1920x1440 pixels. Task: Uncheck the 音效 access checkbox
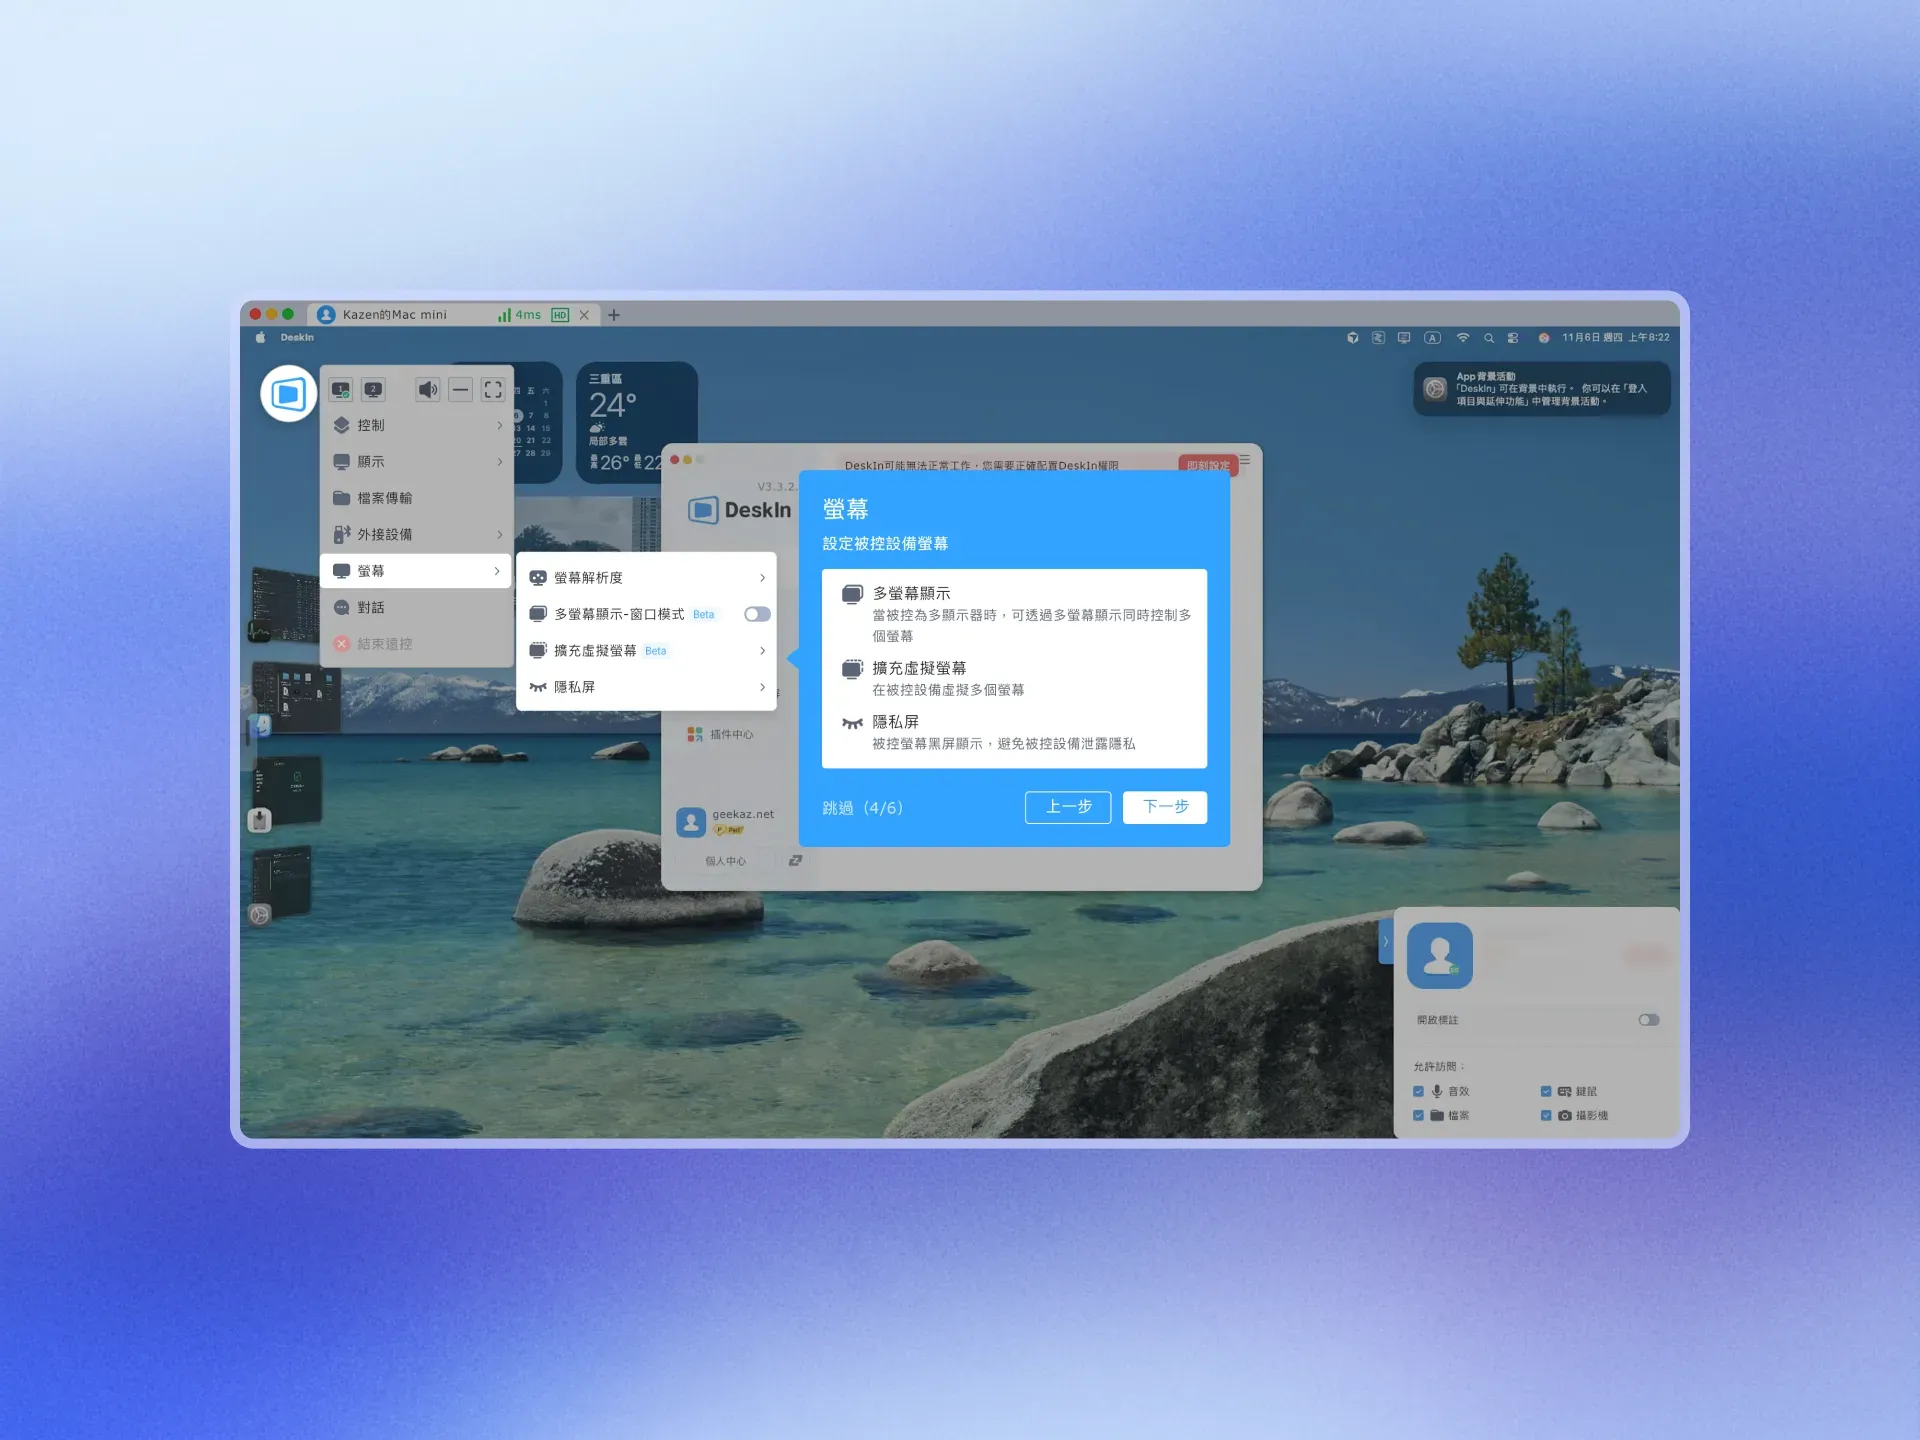(1418, 1091)
